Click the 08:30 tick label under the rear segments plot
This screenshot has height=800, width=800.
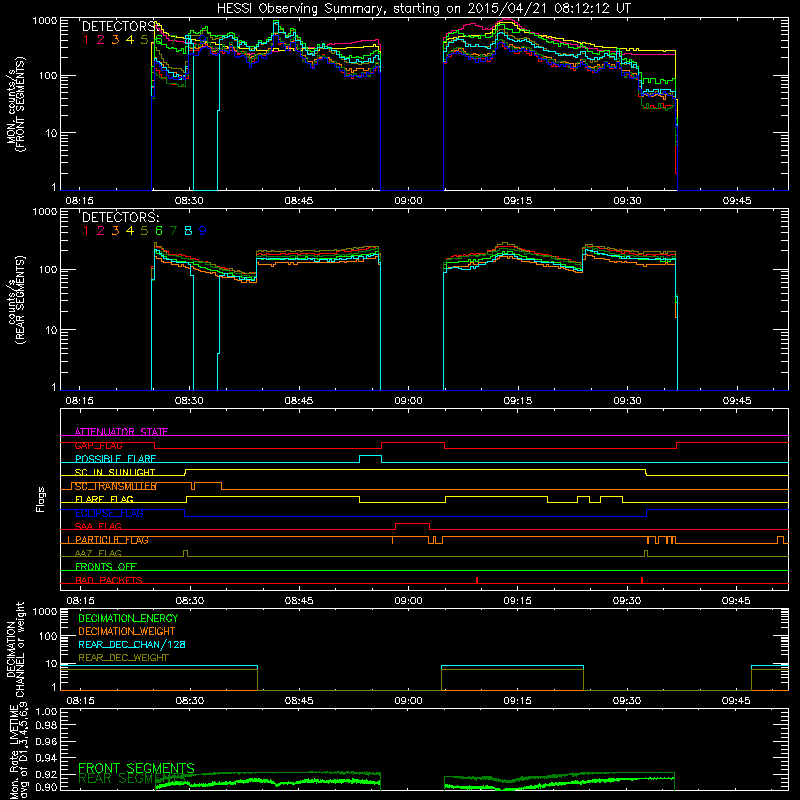189,401
